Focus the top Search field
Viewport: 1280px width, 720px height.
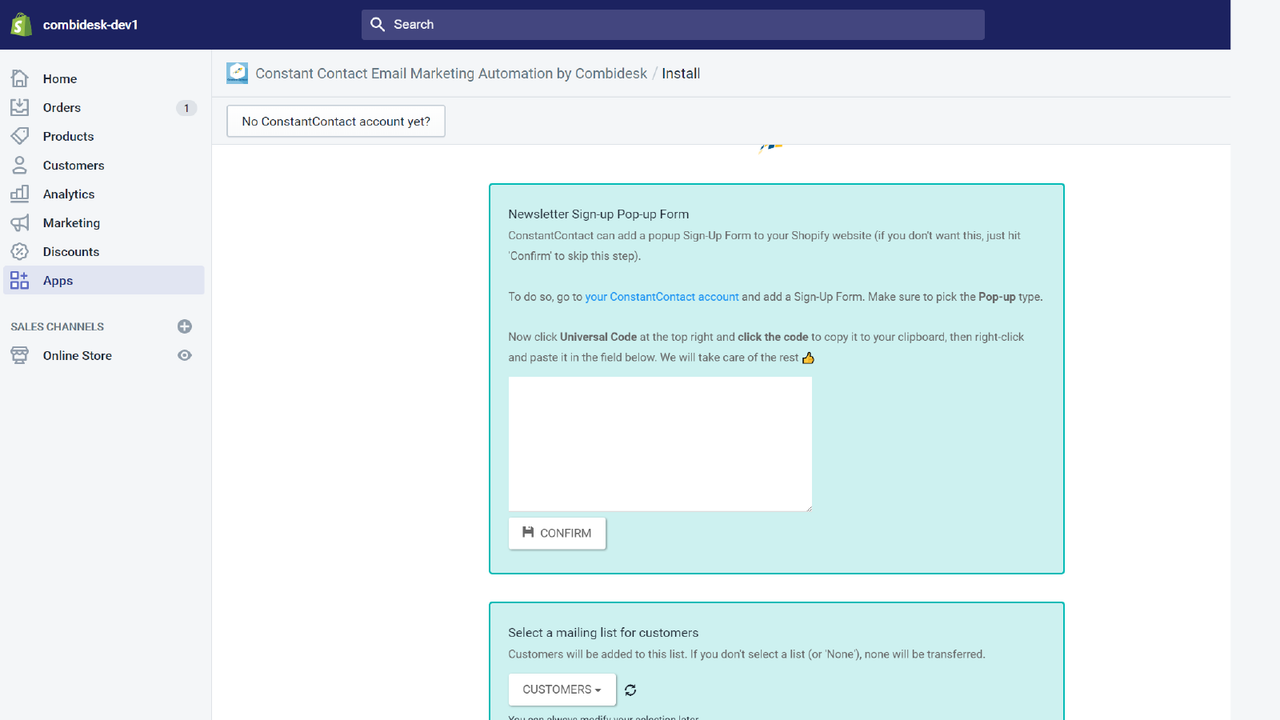pos(673,24)
